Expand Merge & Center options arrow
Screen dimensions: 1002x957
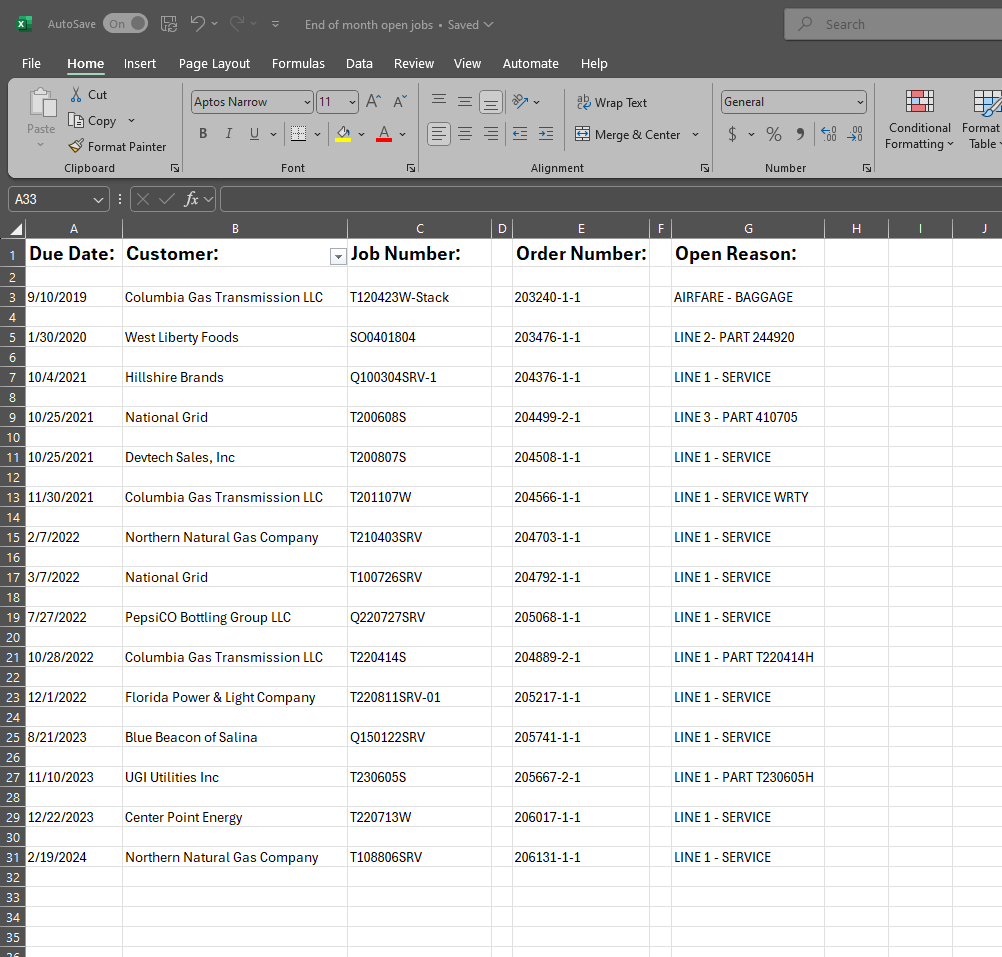click(x=695, y=135)
